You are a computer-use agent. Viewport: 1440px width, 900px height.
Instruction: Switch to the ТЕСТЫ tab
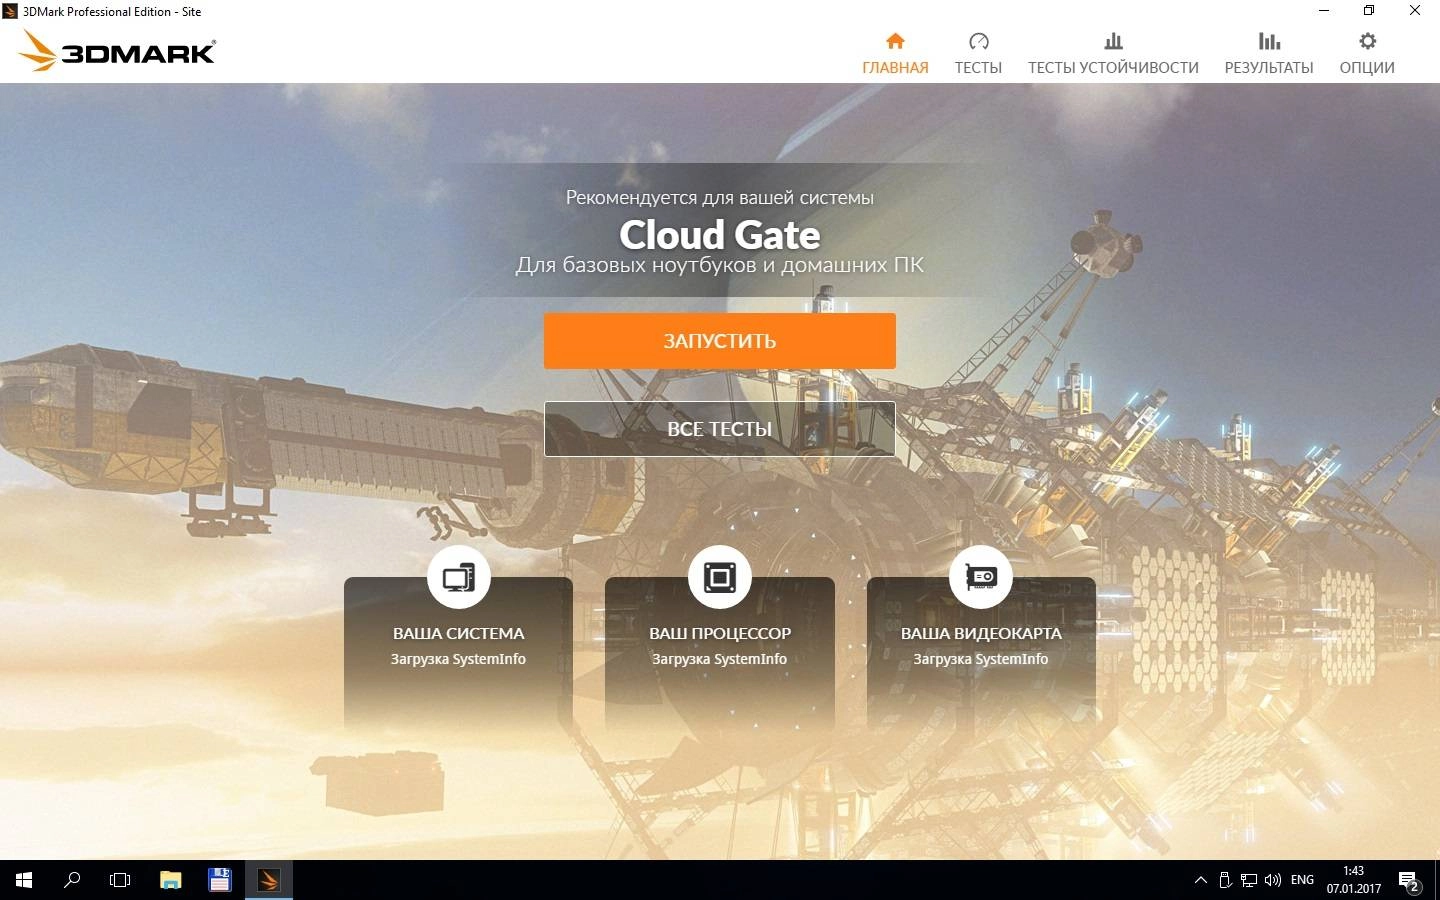978,54
